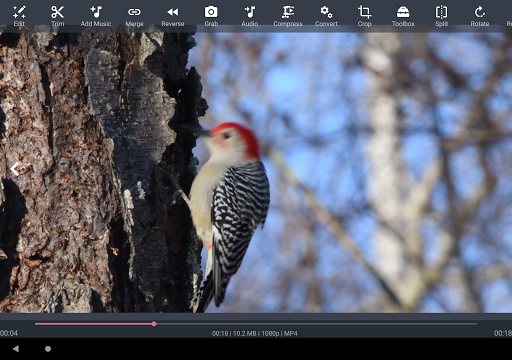512x360 pixels.
Task: Choose the Split tool
Action: (x=441, y=16)
